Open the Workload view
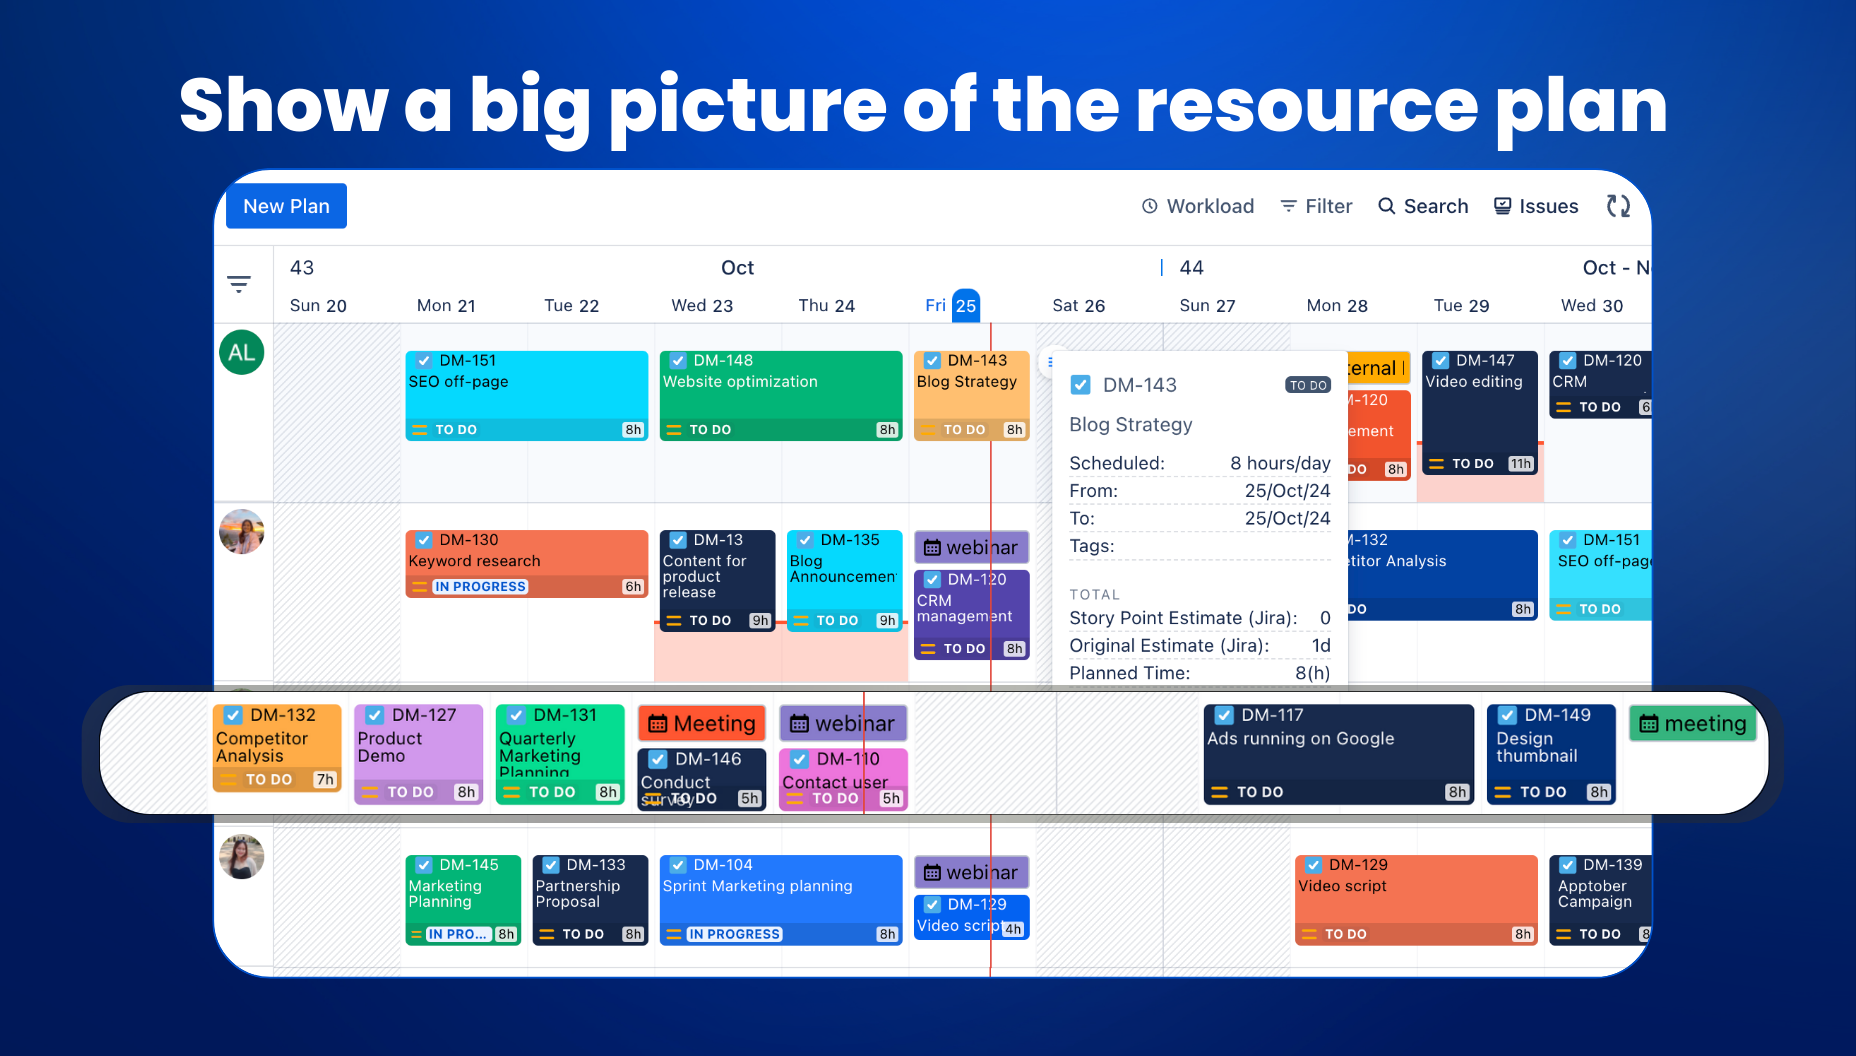This screenshot has width=1856, height=1056. [x=1198, y=206]
